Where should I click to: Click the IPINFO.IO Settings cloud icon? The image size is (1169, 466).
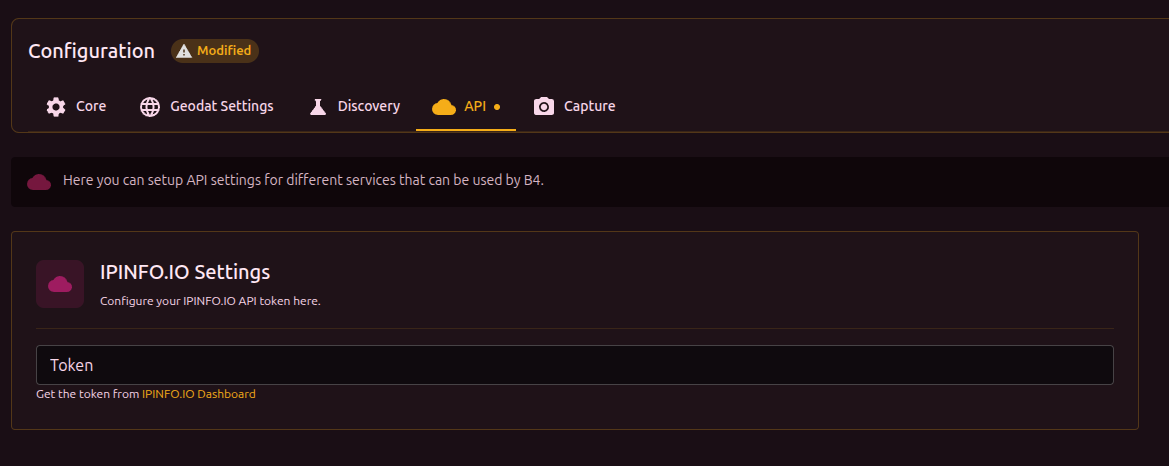click(60, 284)
